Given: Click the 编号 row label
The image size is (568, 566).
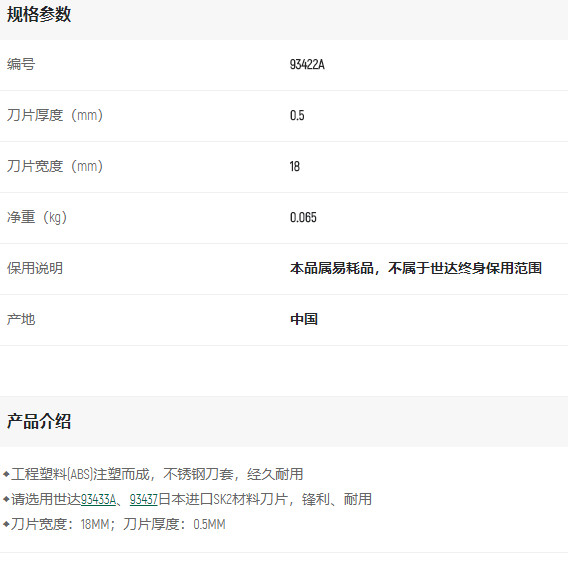Looking at the screenshot, I should click(21, 64).
